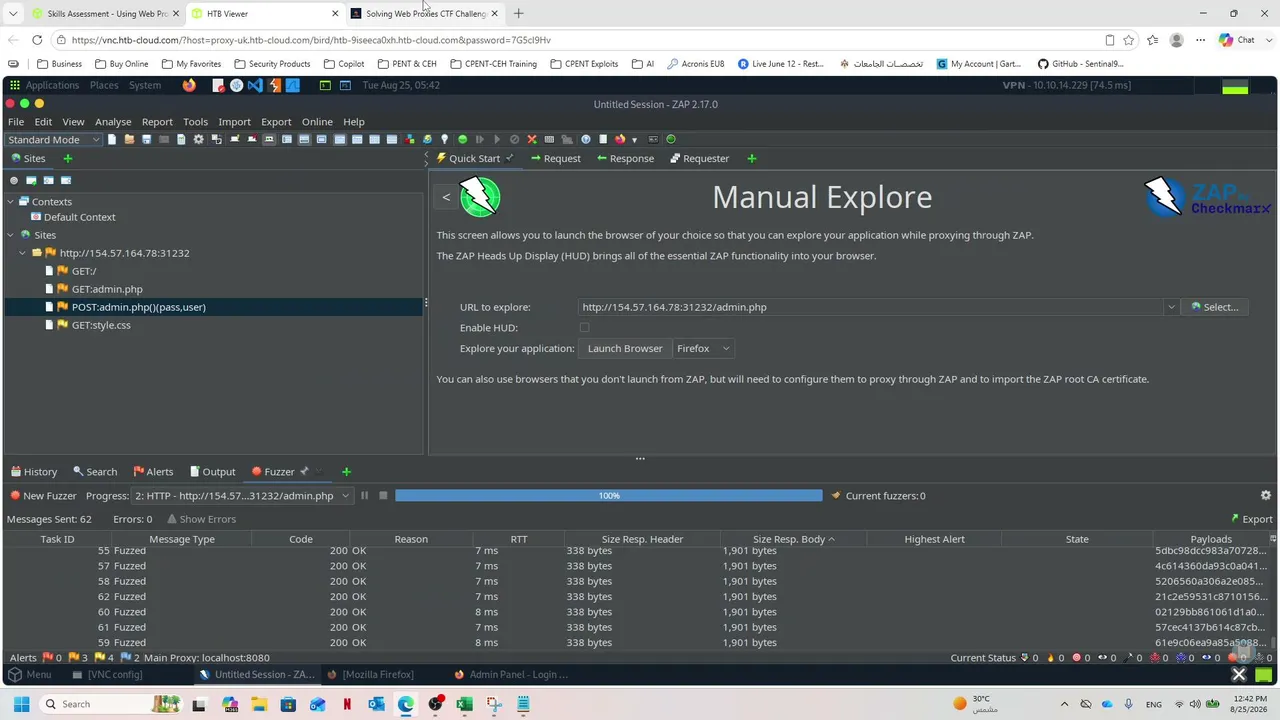Add a new tab in Sites panel
The image size is (1280, 720).
pos(68,158)
